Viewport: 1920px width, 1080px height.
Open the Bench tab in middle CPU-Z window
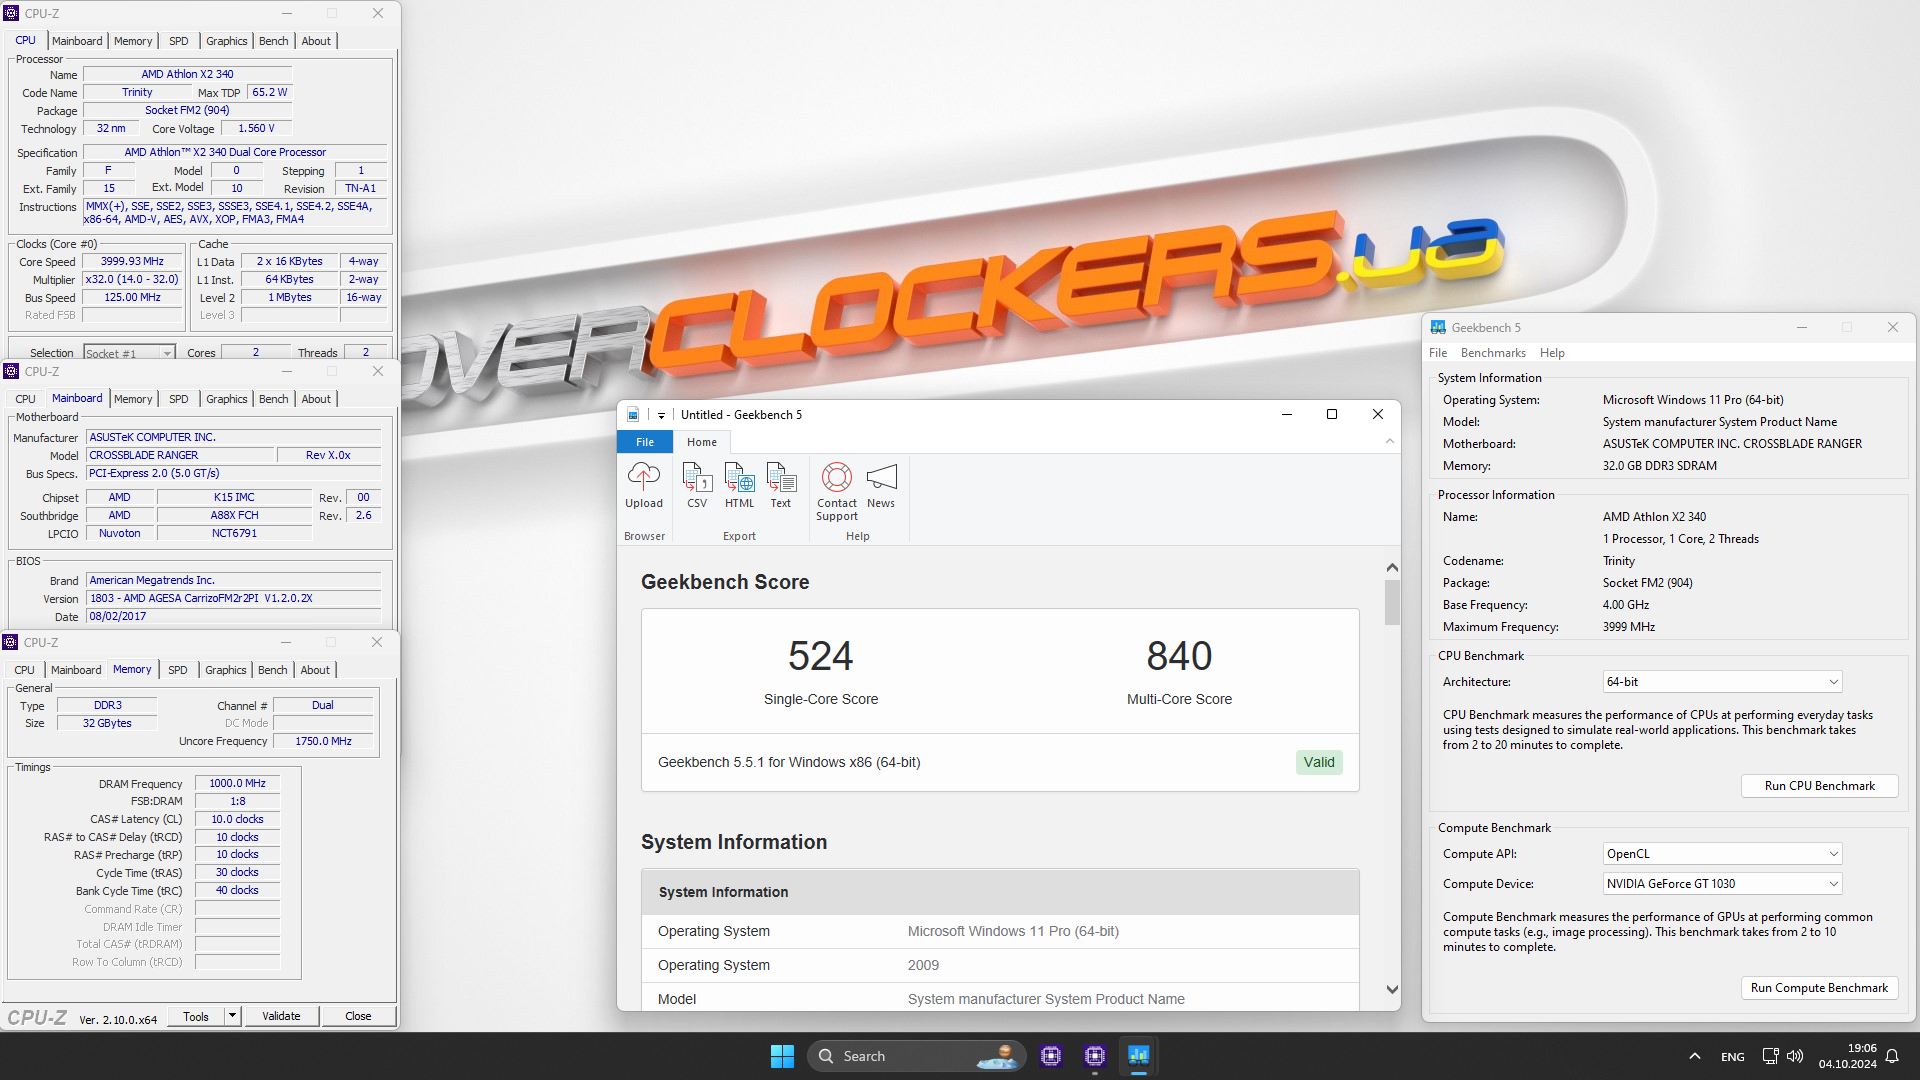(273, 399)
